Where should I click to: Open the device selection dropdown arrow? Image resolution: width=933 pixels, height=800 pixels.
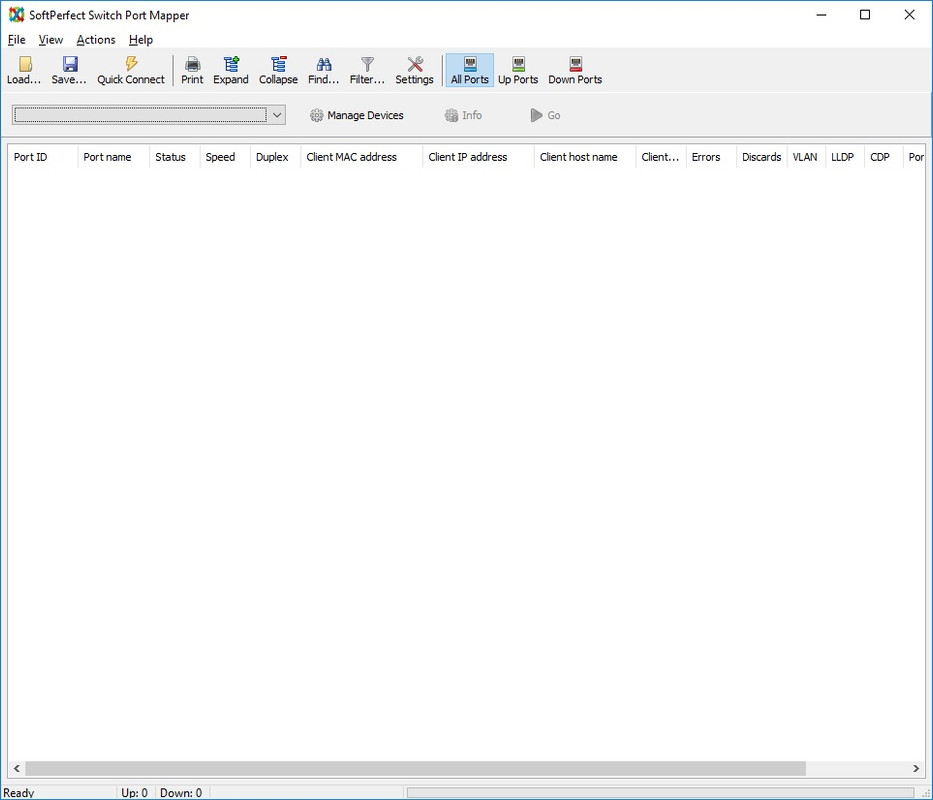pyautogui.click(x=277, y=115)
